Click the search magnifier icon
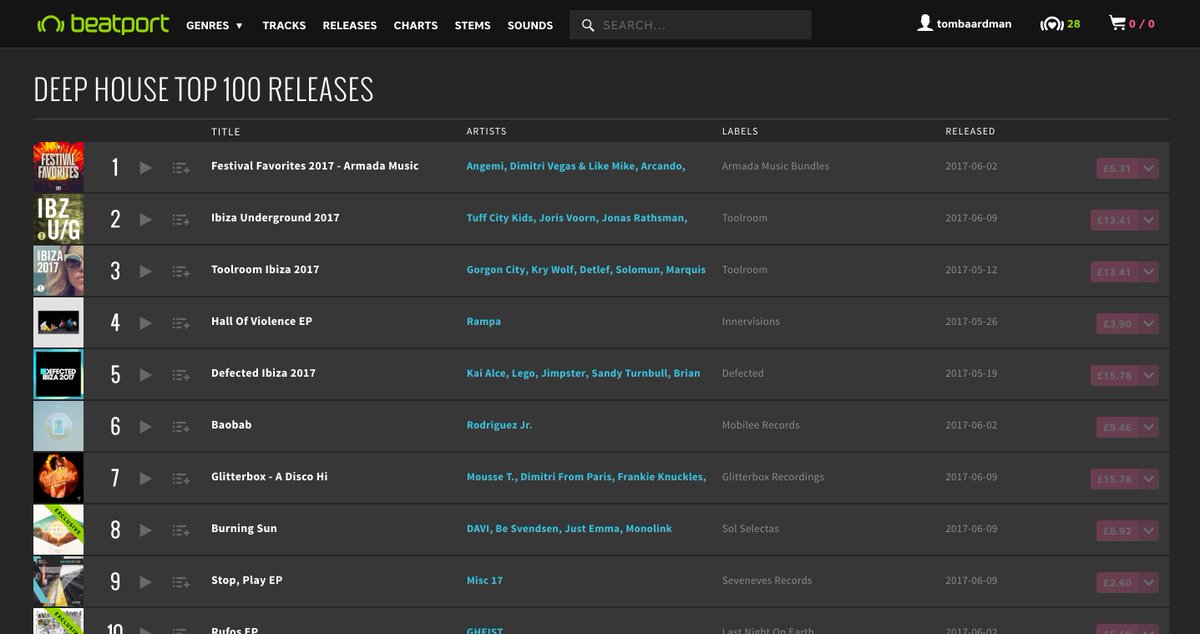1200x634 pixels. pyautogui.click(x=587, y=25)
